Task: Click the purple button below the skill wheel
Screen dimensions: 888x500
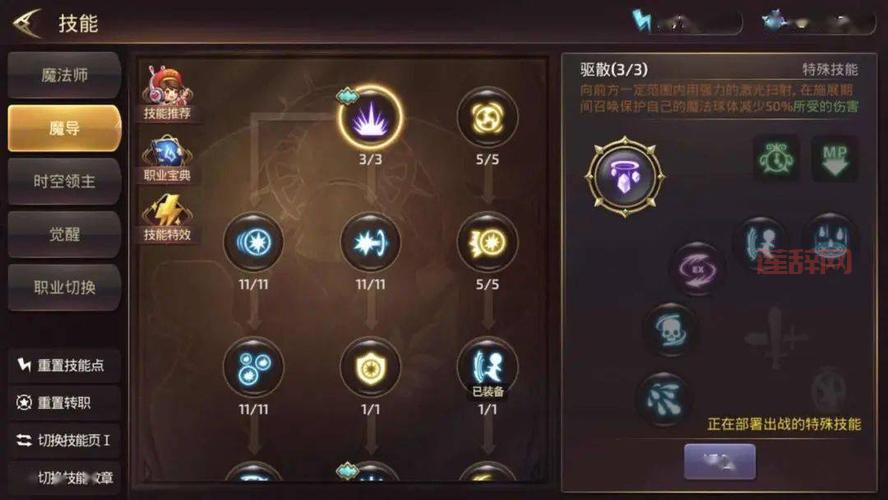Action: (x=720, y=461)
